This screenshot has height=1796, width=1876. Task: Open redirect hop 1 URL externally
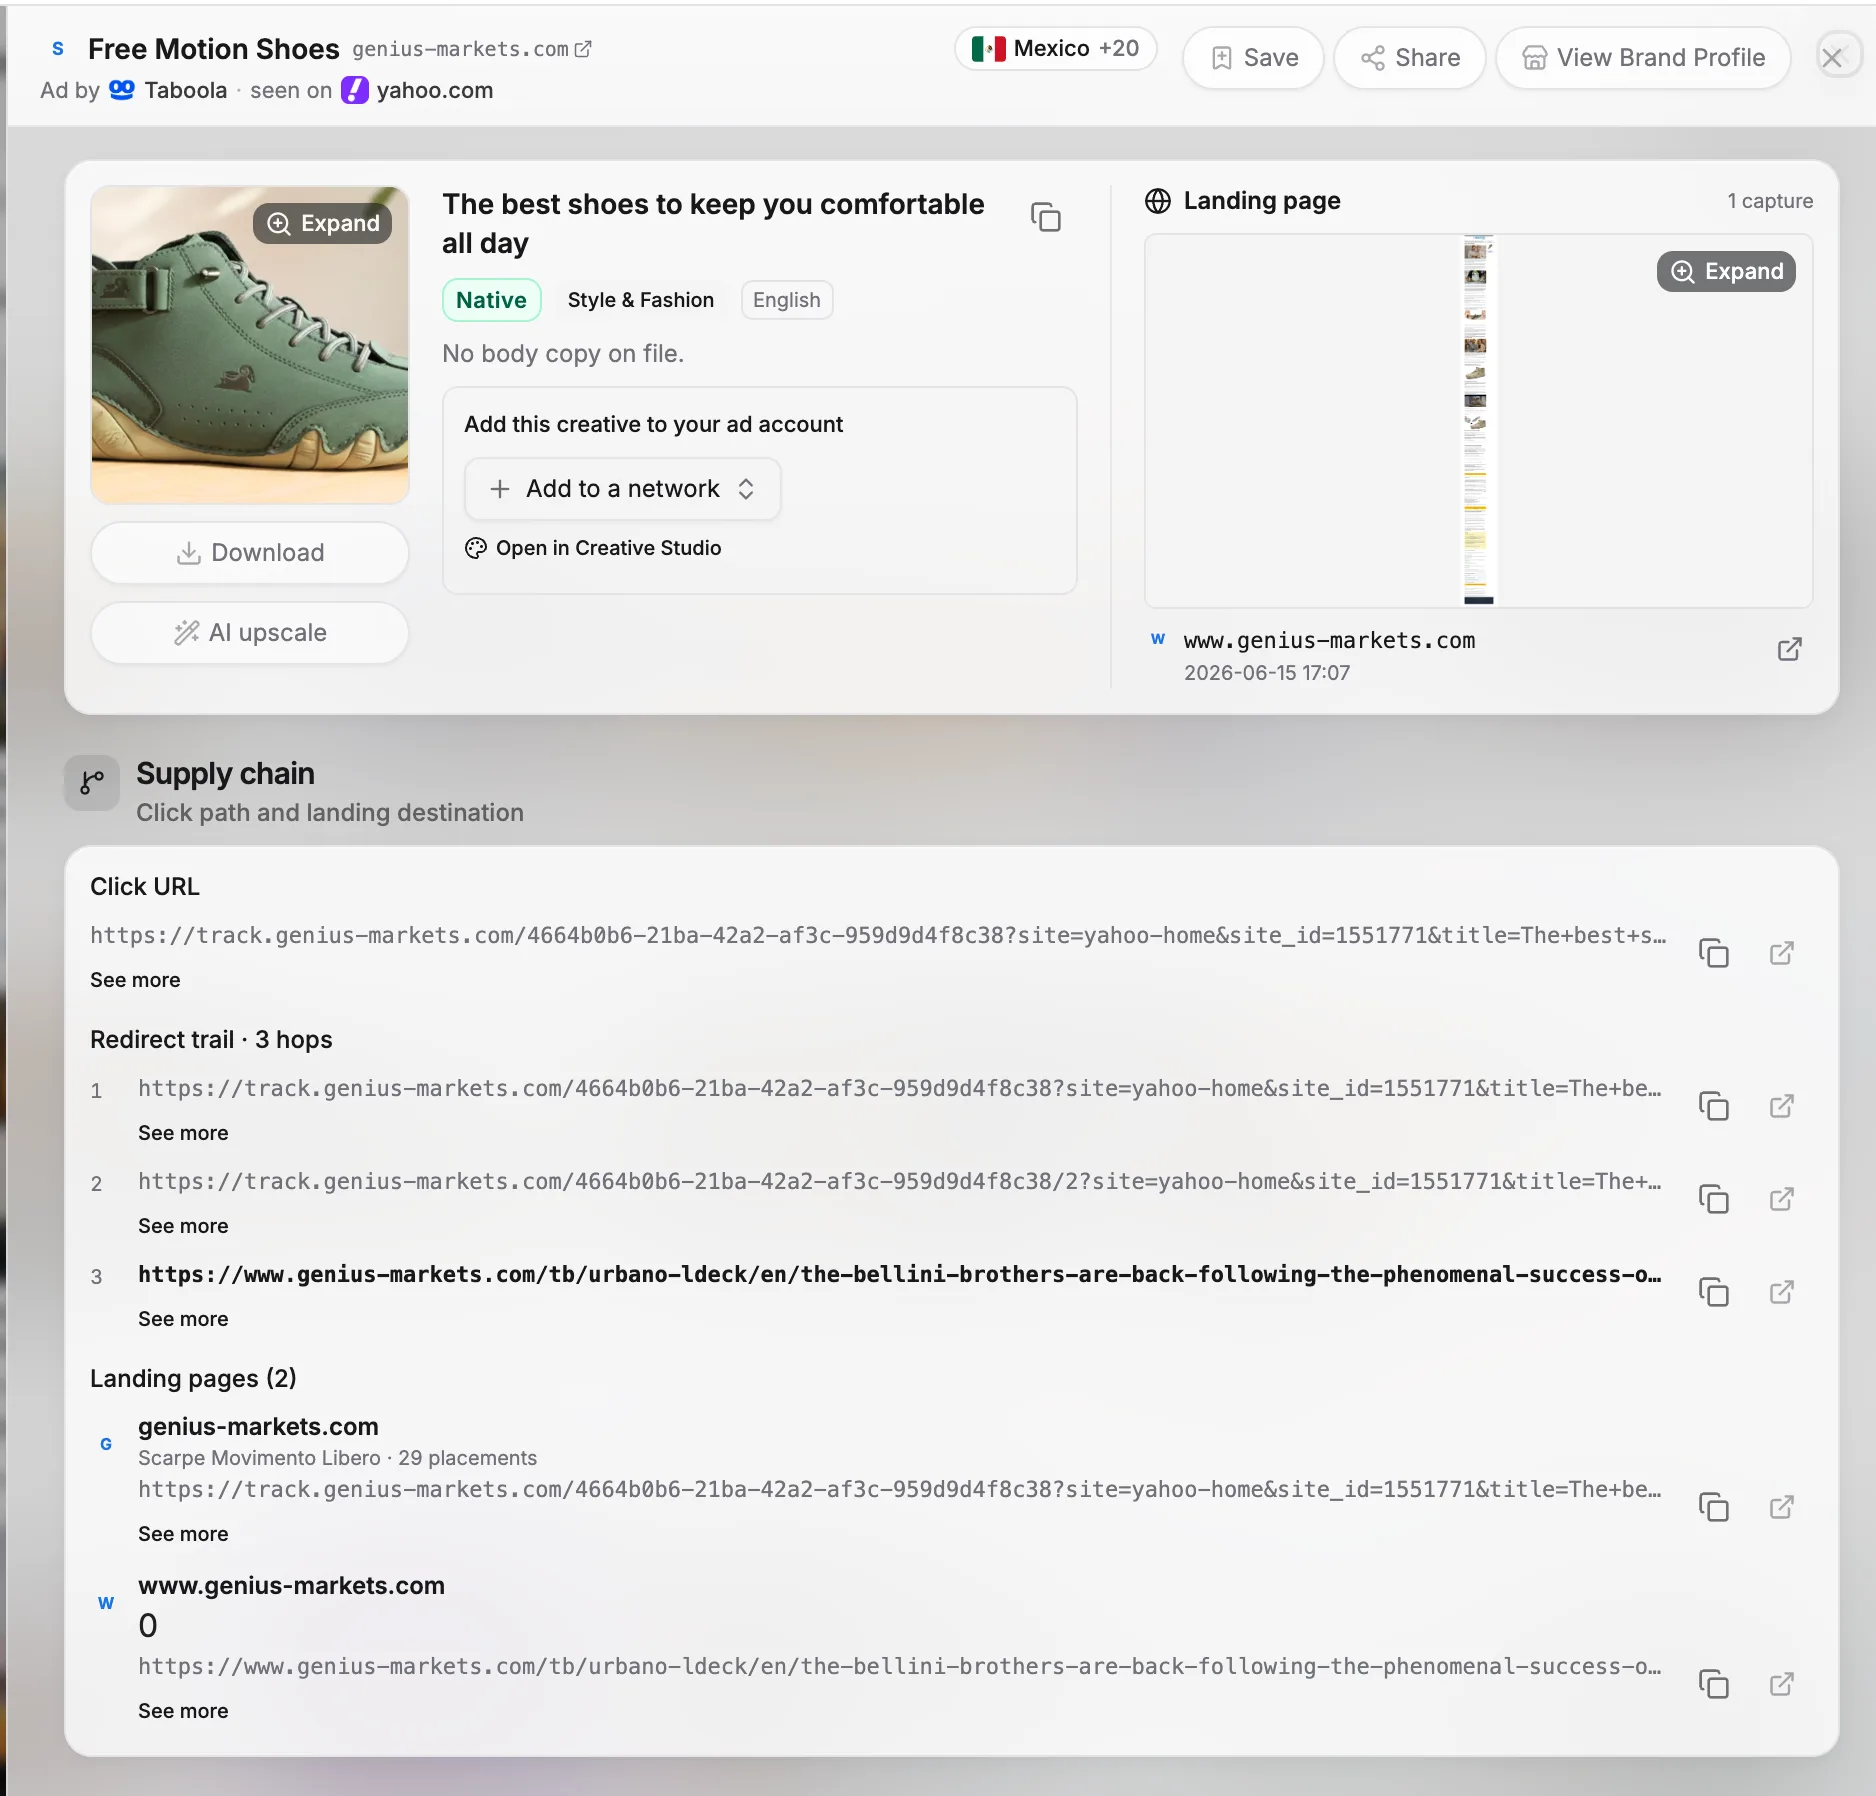1782,1106
